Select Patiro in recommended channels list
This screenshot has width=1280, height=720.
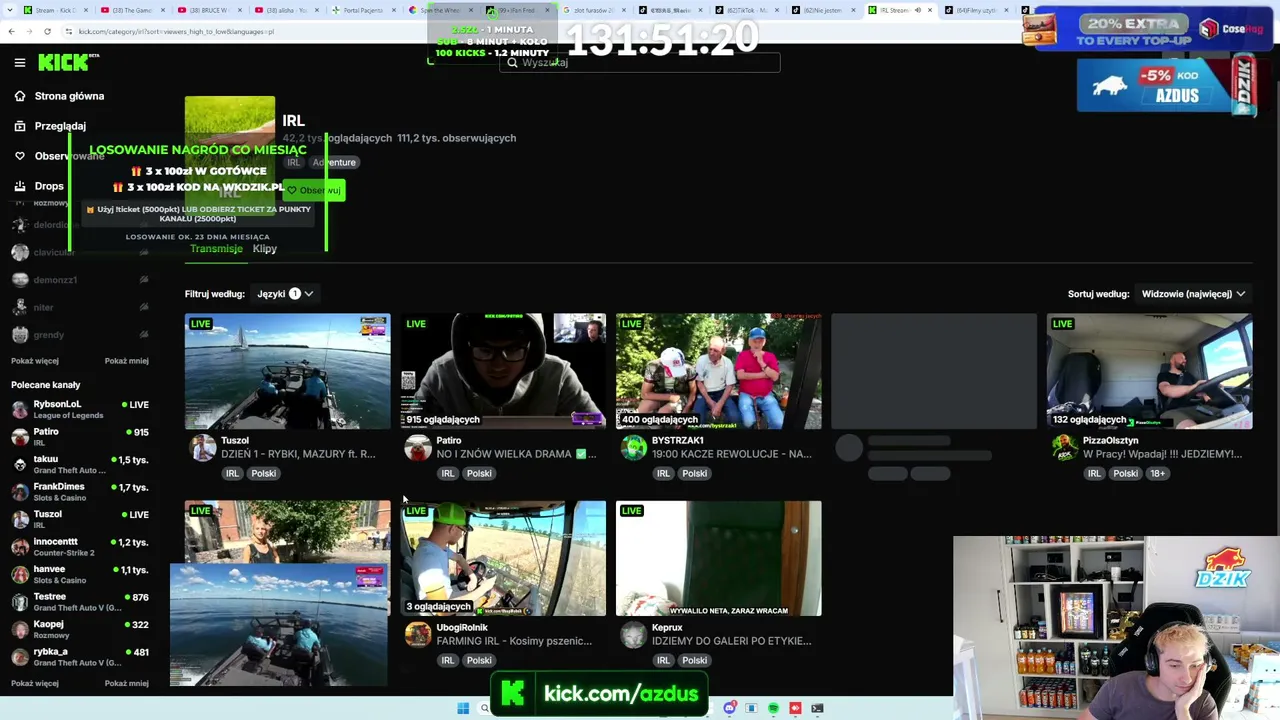80,437
